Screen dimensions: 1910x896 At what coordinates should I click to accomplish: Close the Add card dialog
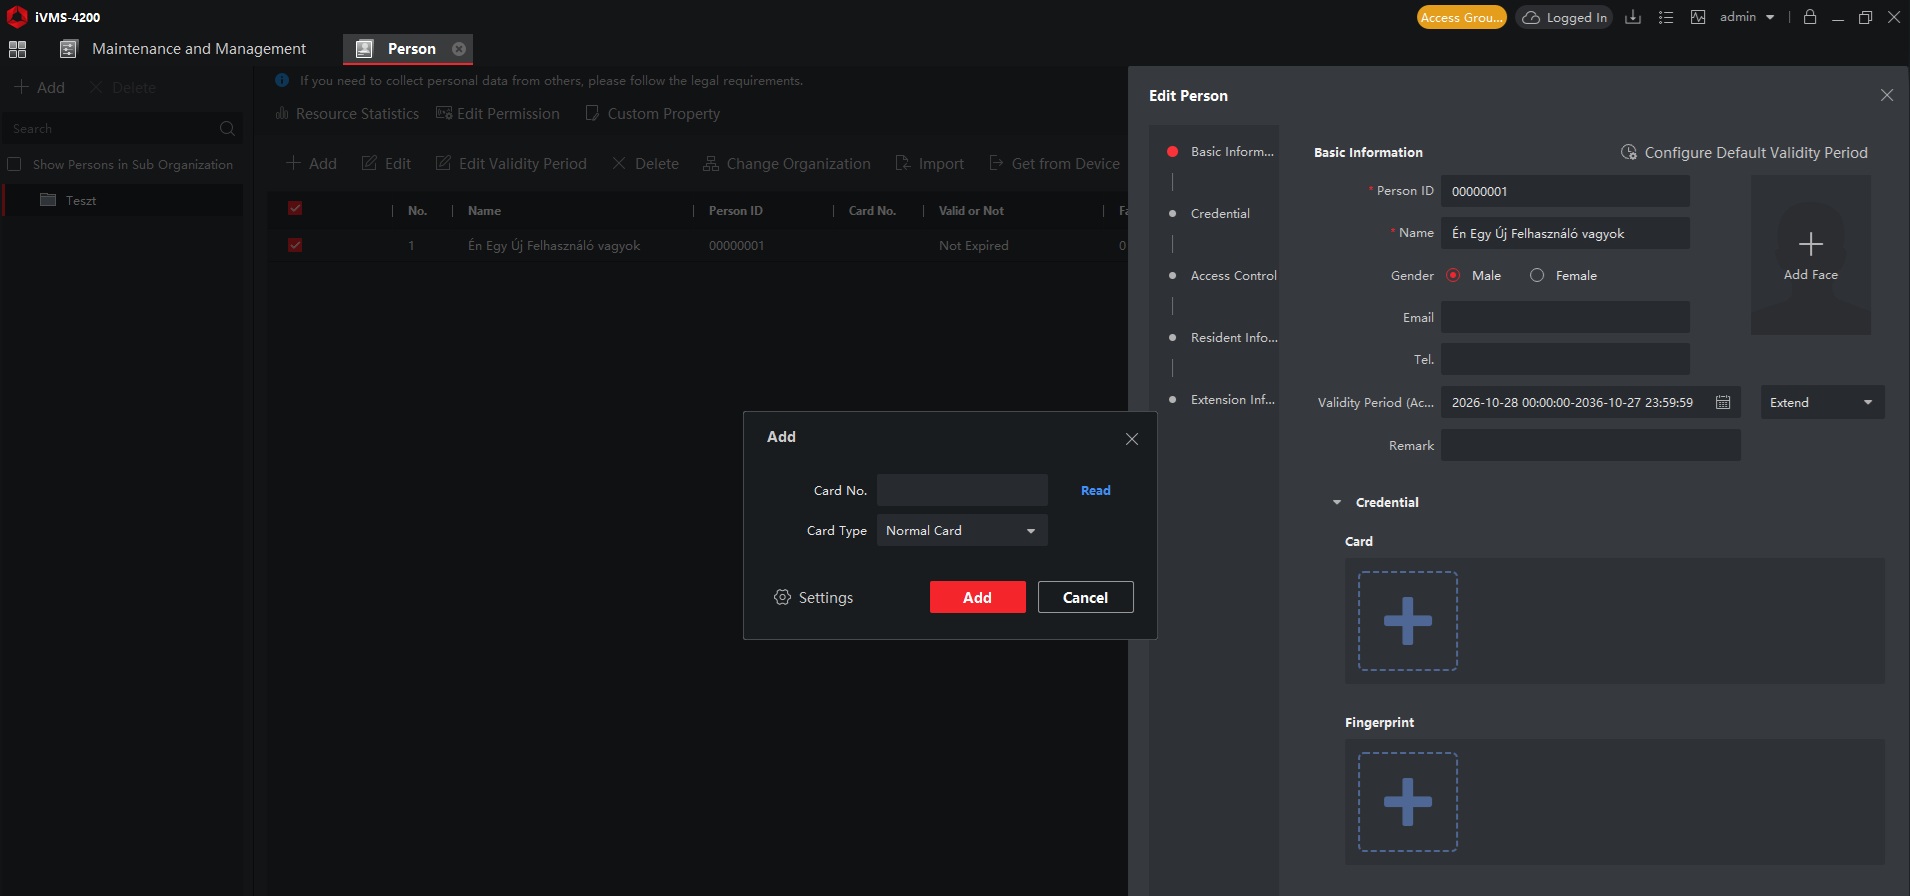coord(1132,439)
